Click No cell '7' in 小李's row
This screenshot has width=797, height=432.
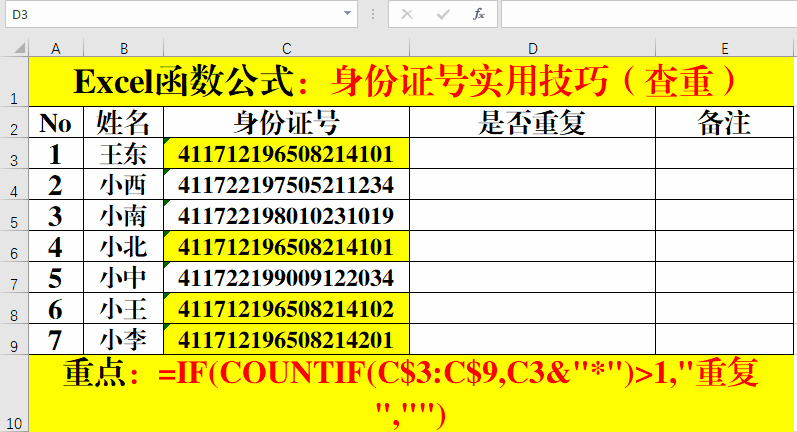[x=56, y=339]
